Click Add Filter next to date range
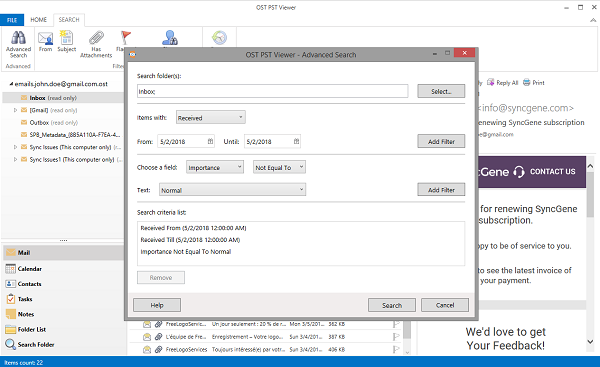600x367 pixels. 441,141
